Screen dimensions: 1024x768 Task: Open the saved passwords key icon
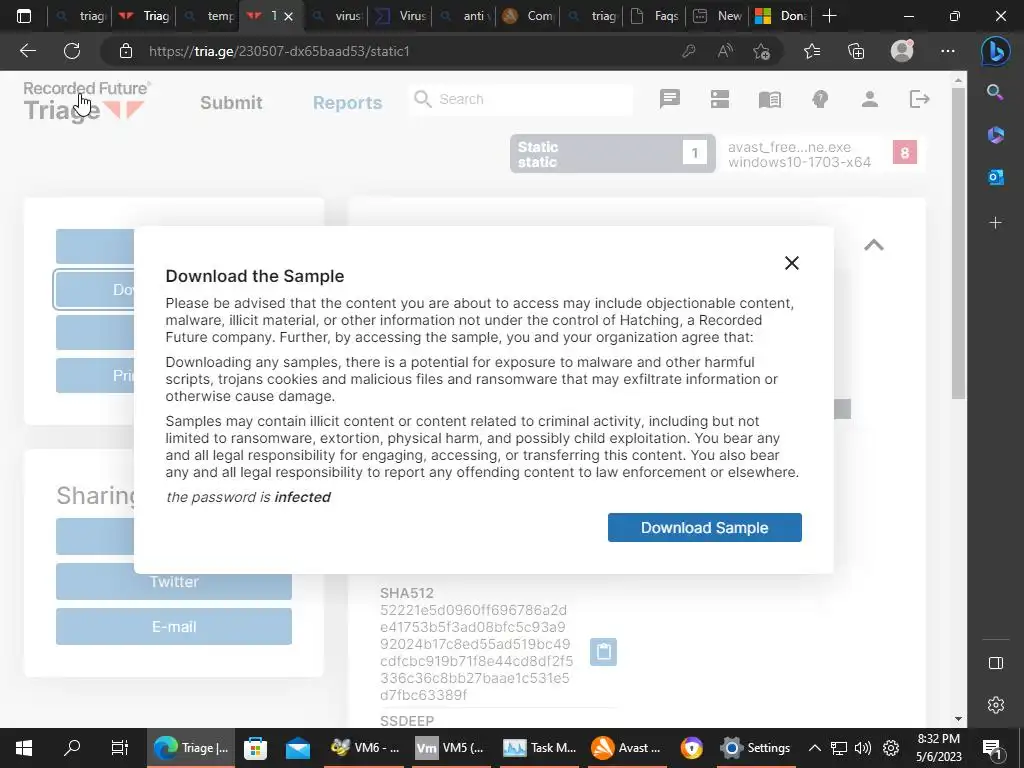coord(688,51)
